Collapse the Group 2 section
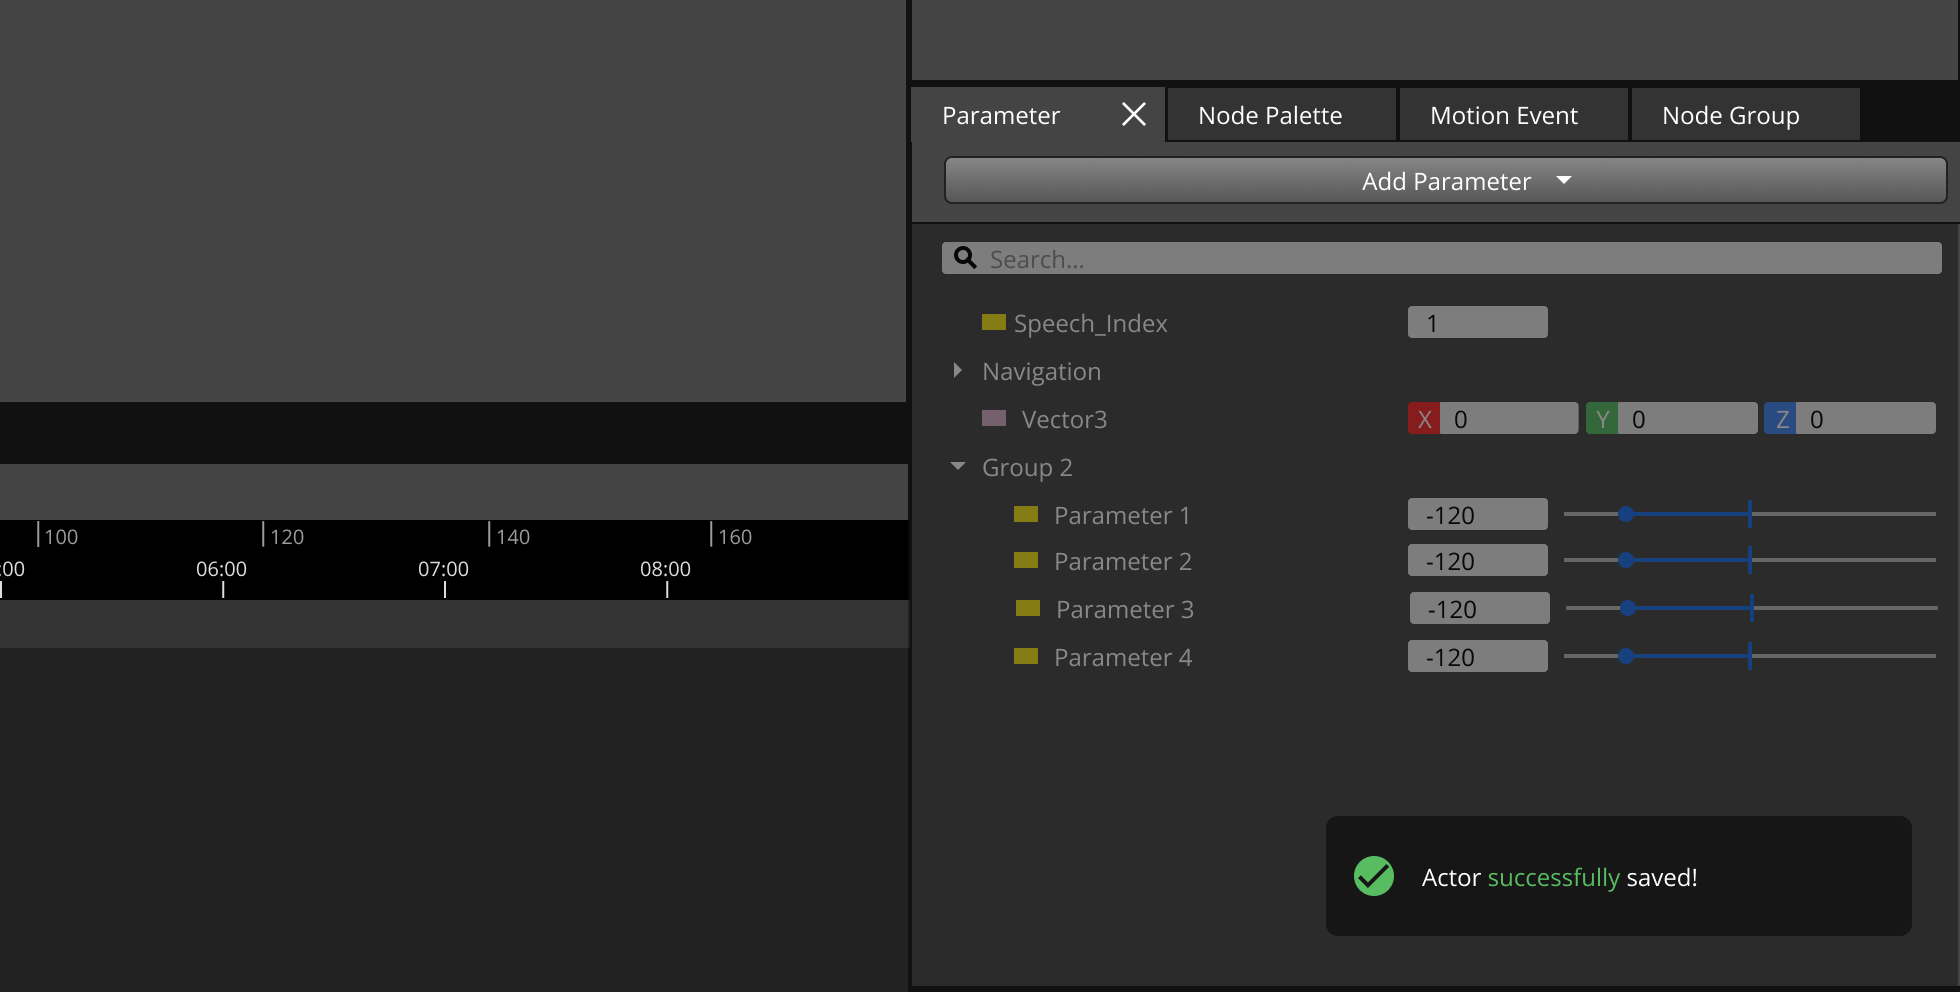This screenshot has height=992, width=1960. [957, 465]
